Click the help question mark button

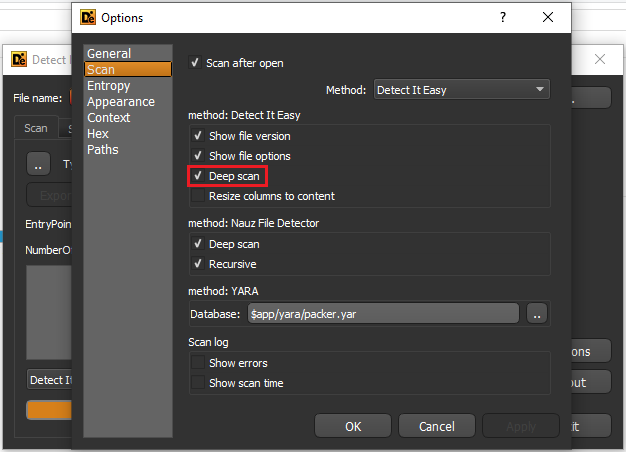click(503, 17)
